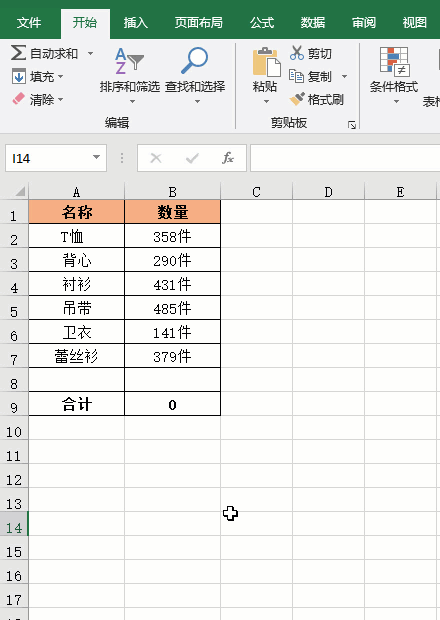The height and width of the screenshot is (620, 440).
Task: Expand the 查找和选择 dropdown arrow
Action: pyautogui.click(x=197, y=102)
